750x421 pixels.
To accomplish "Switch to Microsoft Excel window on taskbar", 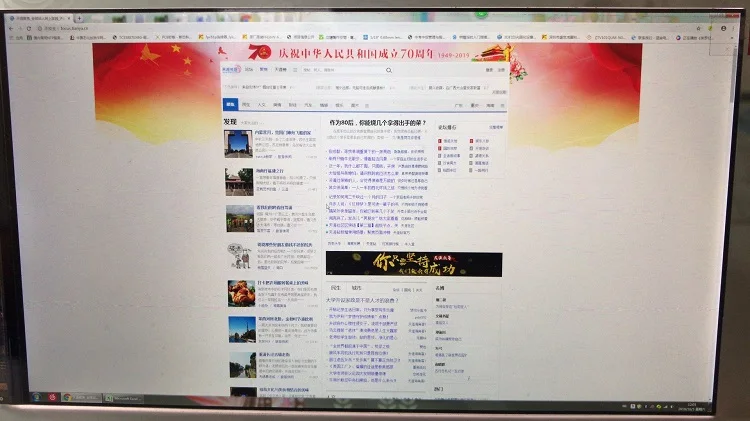I will pyautogui.click(x=123, y=398).
